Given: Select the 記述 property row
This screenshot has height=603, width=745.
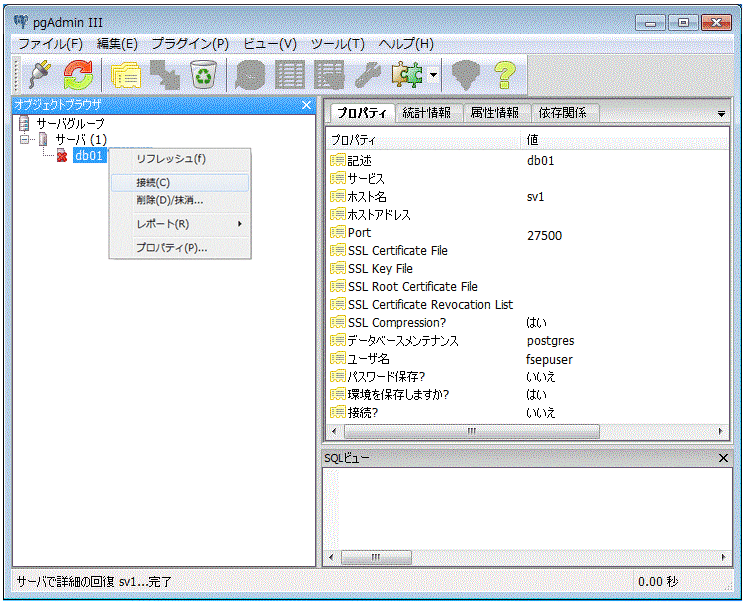Looking at the screenshot, I should (x=528, y=161).
